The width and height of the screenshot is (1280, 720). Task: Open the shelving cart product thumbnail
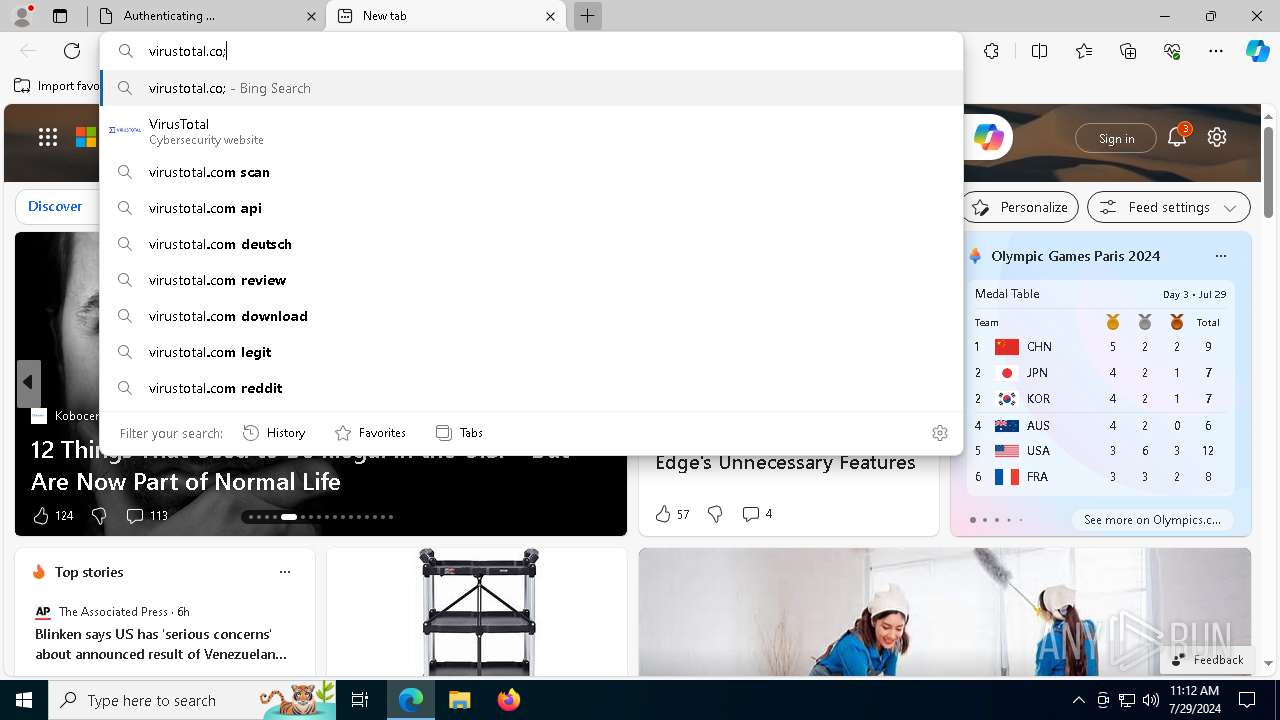478,612
